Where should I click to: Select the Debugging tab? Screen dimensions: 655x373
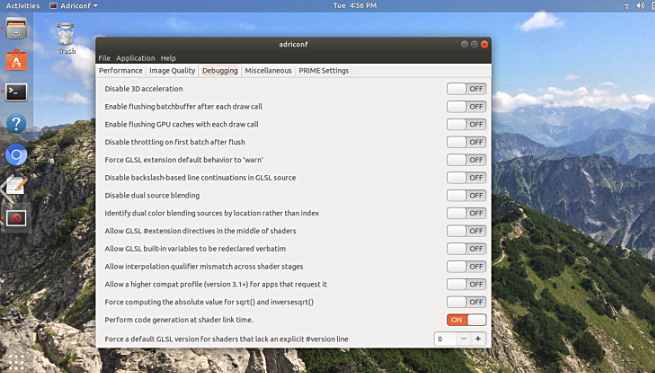coord(220,71)
